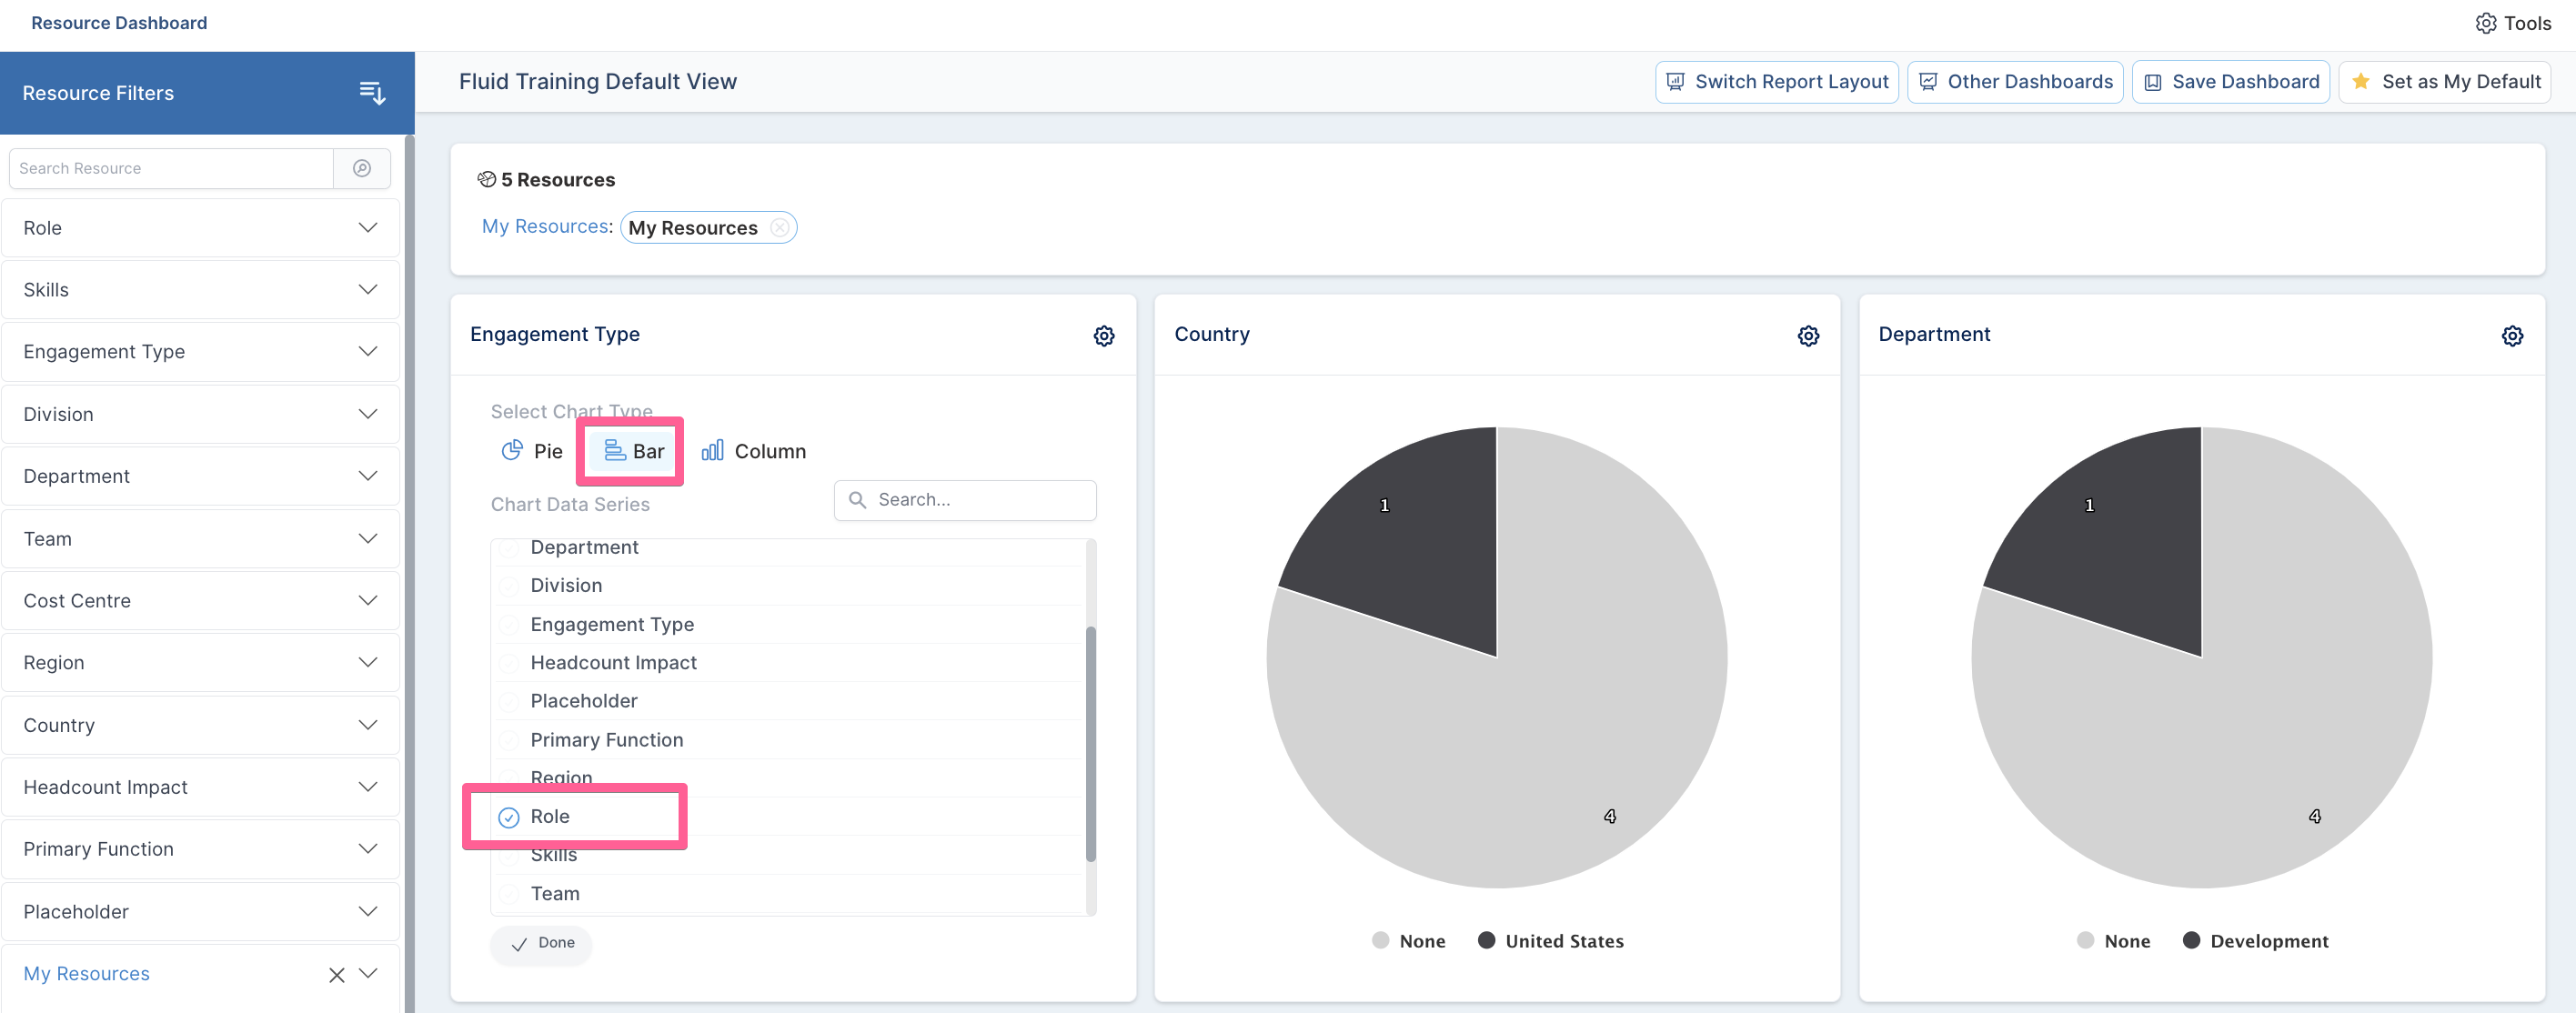Toggle United States legend swatch
Image resolution: width=2576 pixels, height=1013 pixels.
1486,940
